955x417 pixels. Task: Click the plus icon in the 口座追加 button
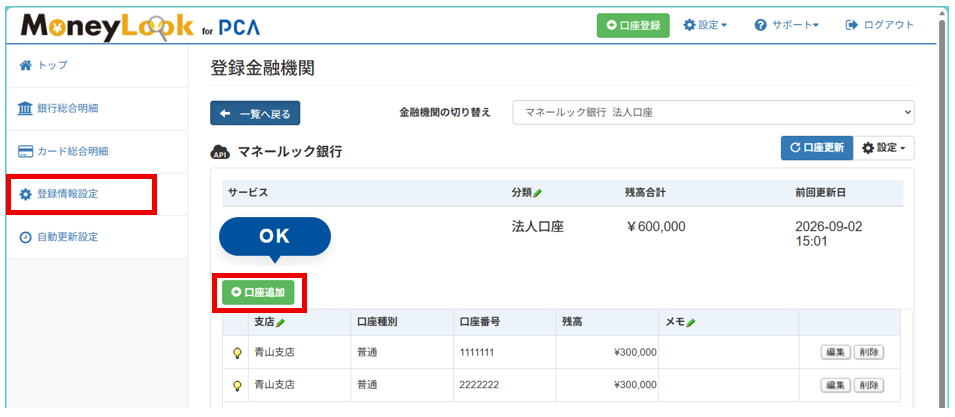click(236, 292)
